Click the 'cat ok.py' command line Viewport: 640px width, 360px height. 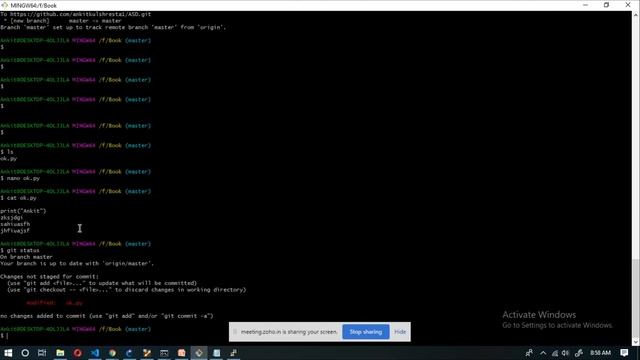(18, 198)
